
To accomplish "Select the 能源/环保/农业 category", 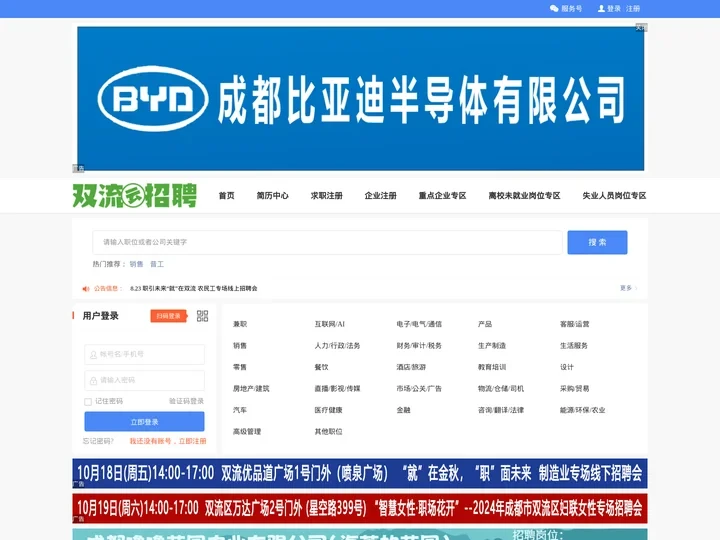I will [583, 410].
